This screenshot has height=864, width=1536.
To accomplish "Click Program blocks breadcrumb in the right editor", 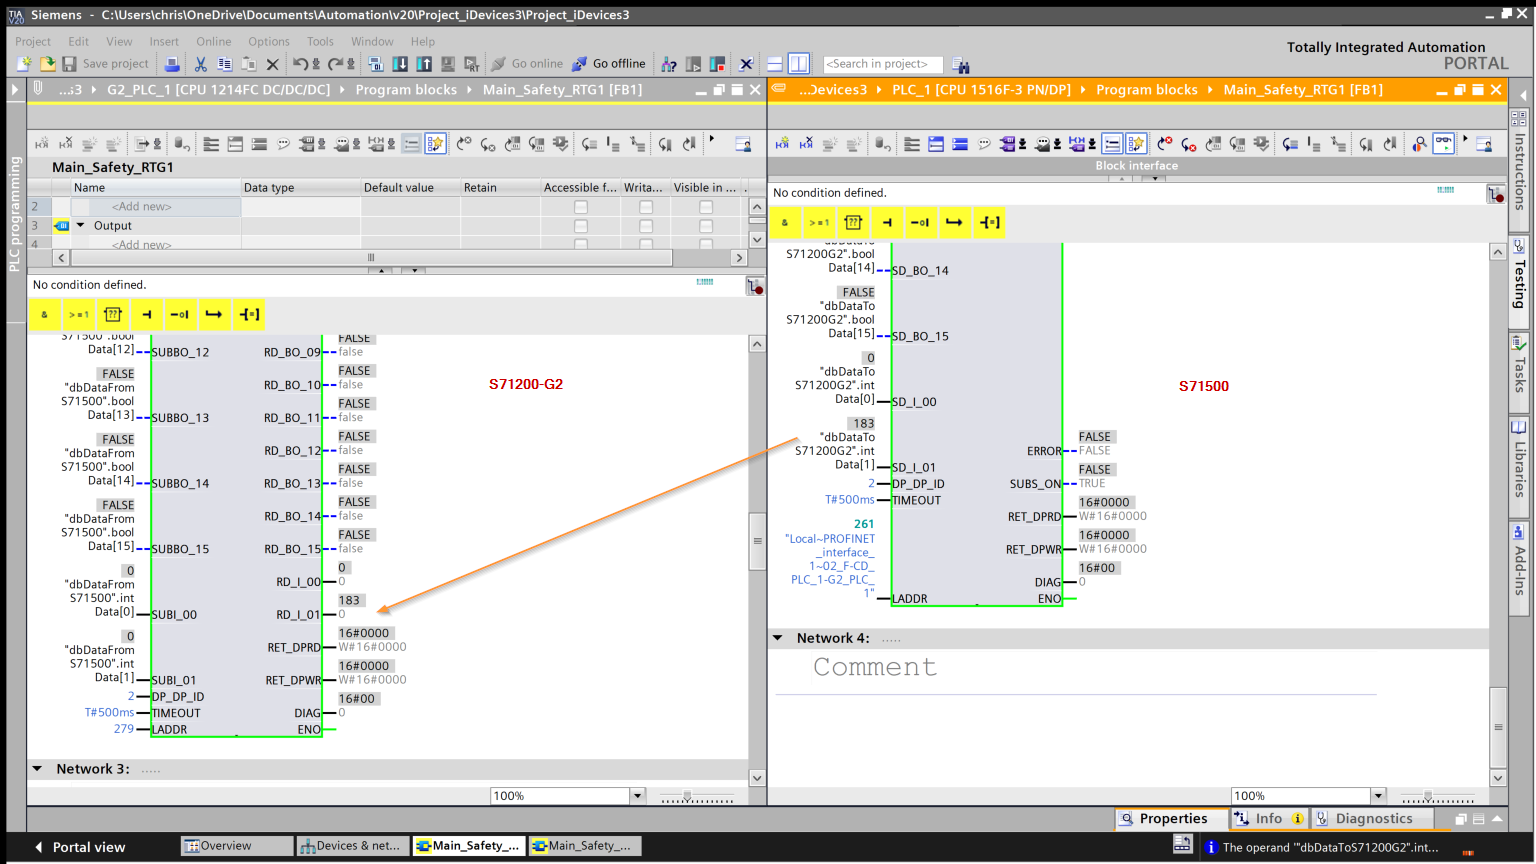I will click(x=1146, y=90).
